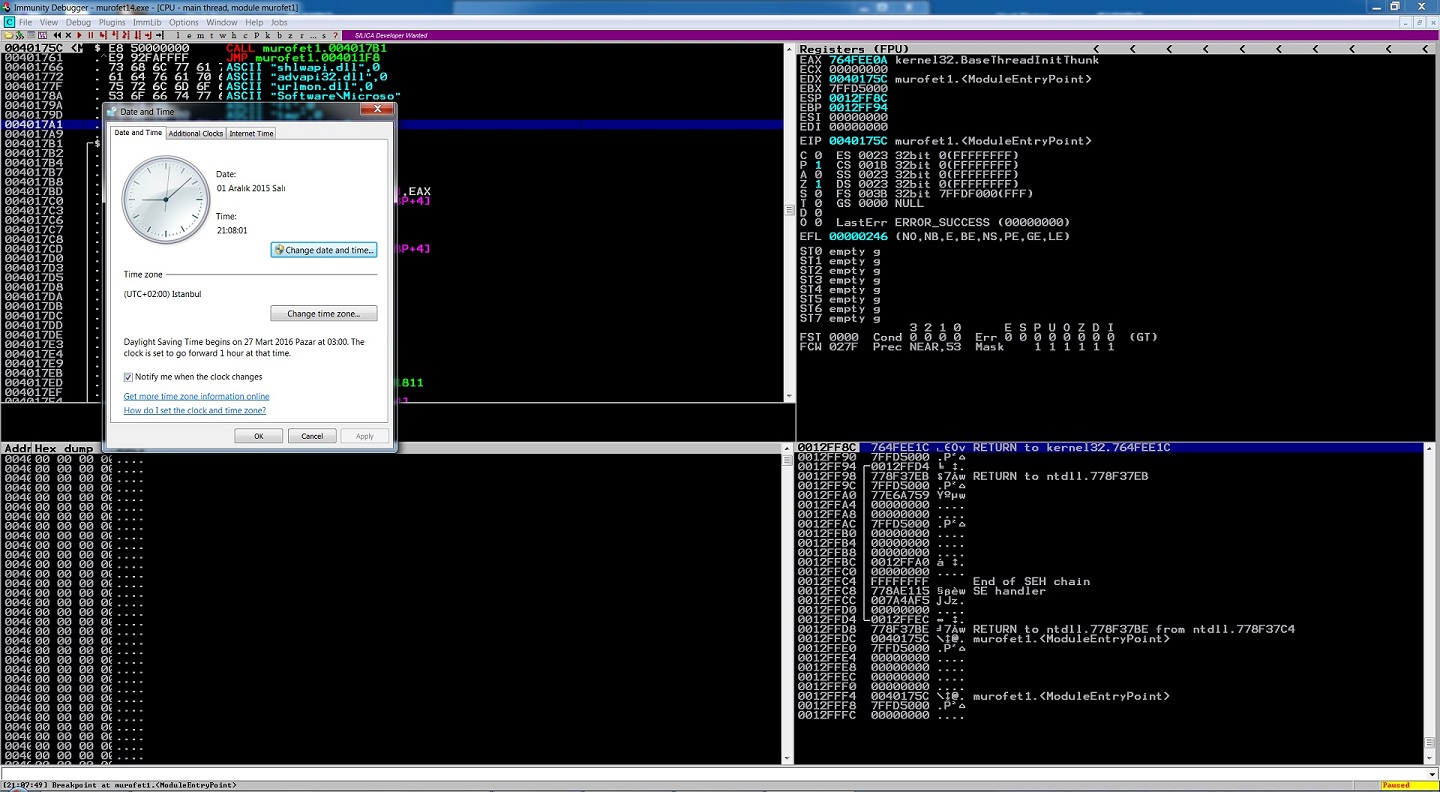This screenshot has height=792, width=1440.
Task: Open the Source window with the 's' button
Action: coord(324,35)
